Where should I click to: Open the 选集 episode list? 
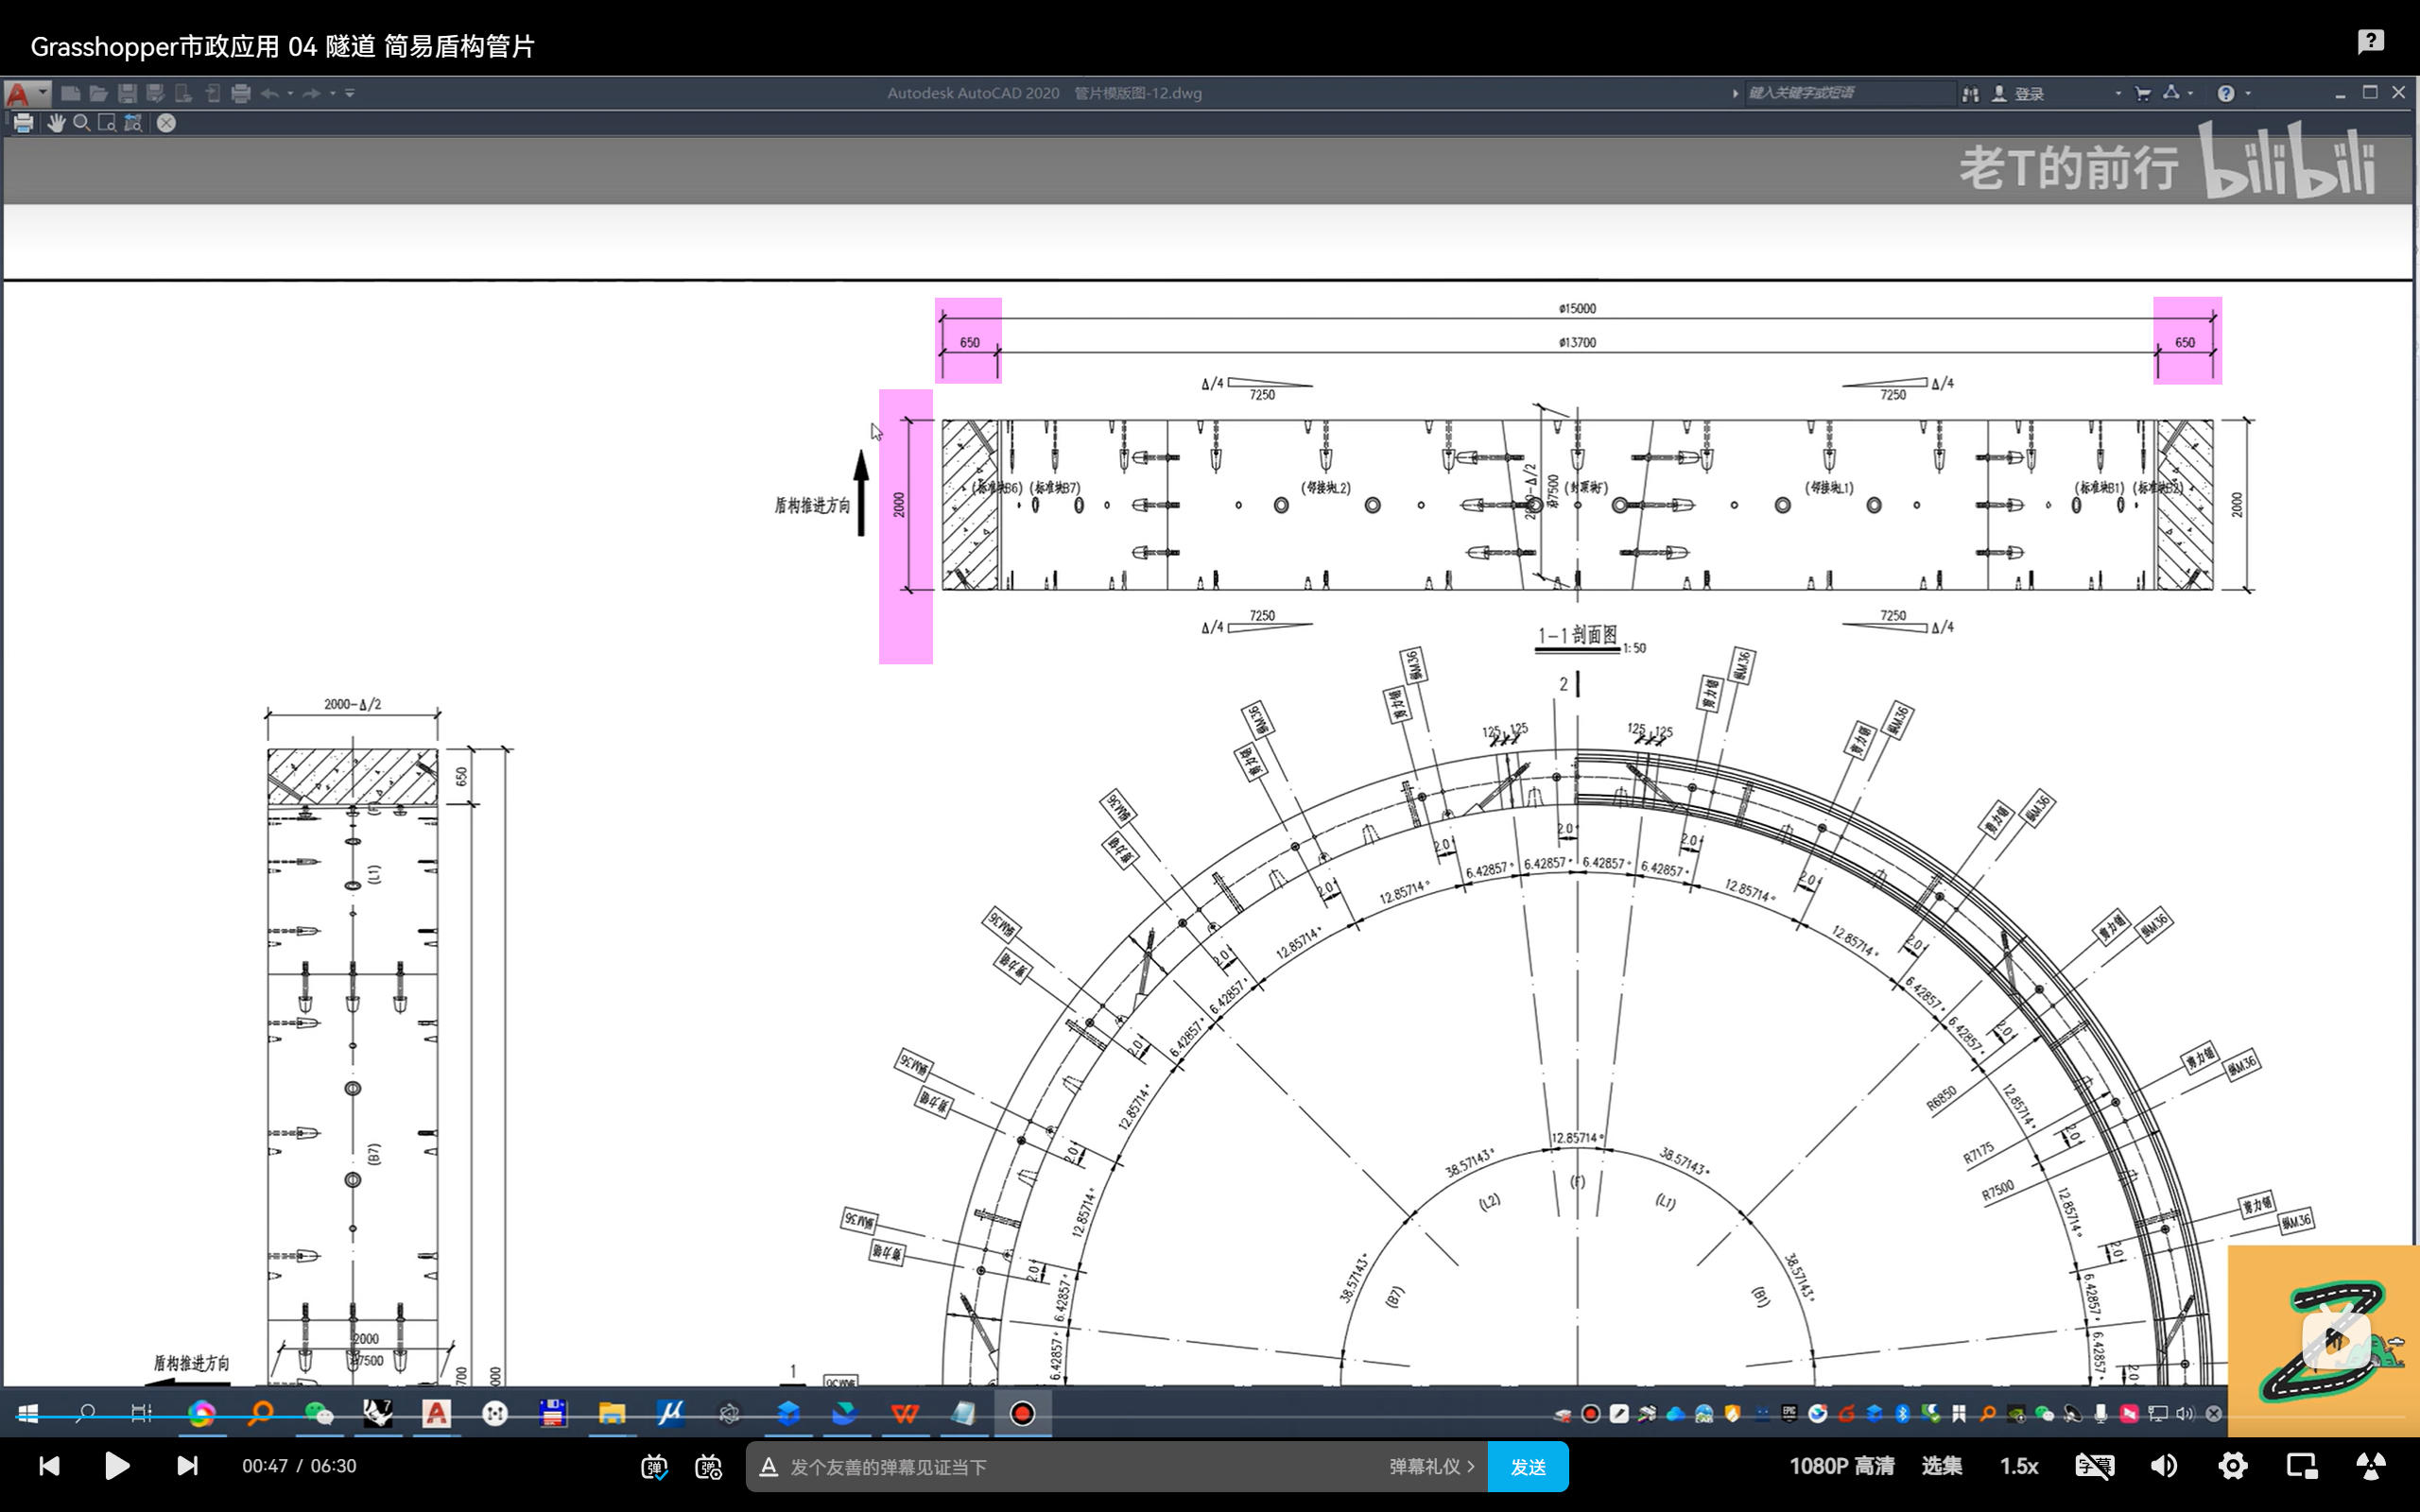click(1941, 1466)
